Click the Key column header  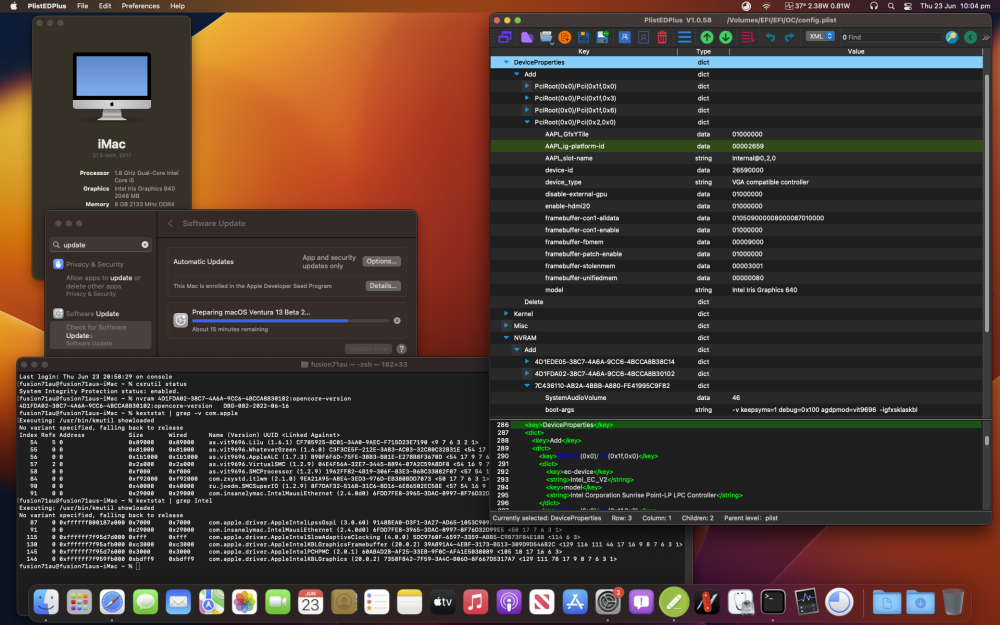click(x=584, y=51)
